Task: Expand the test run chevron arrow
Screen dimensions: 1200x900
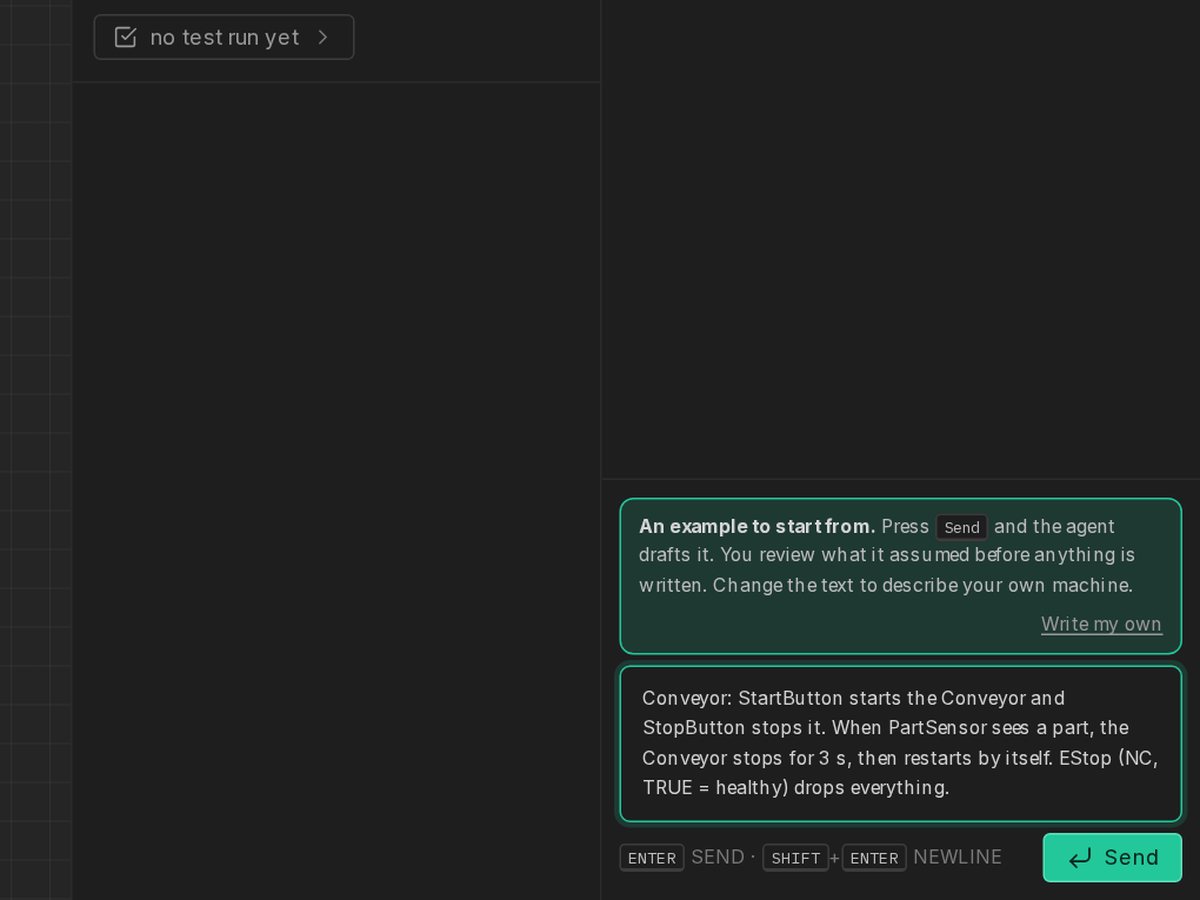Action: coord(323,37)
